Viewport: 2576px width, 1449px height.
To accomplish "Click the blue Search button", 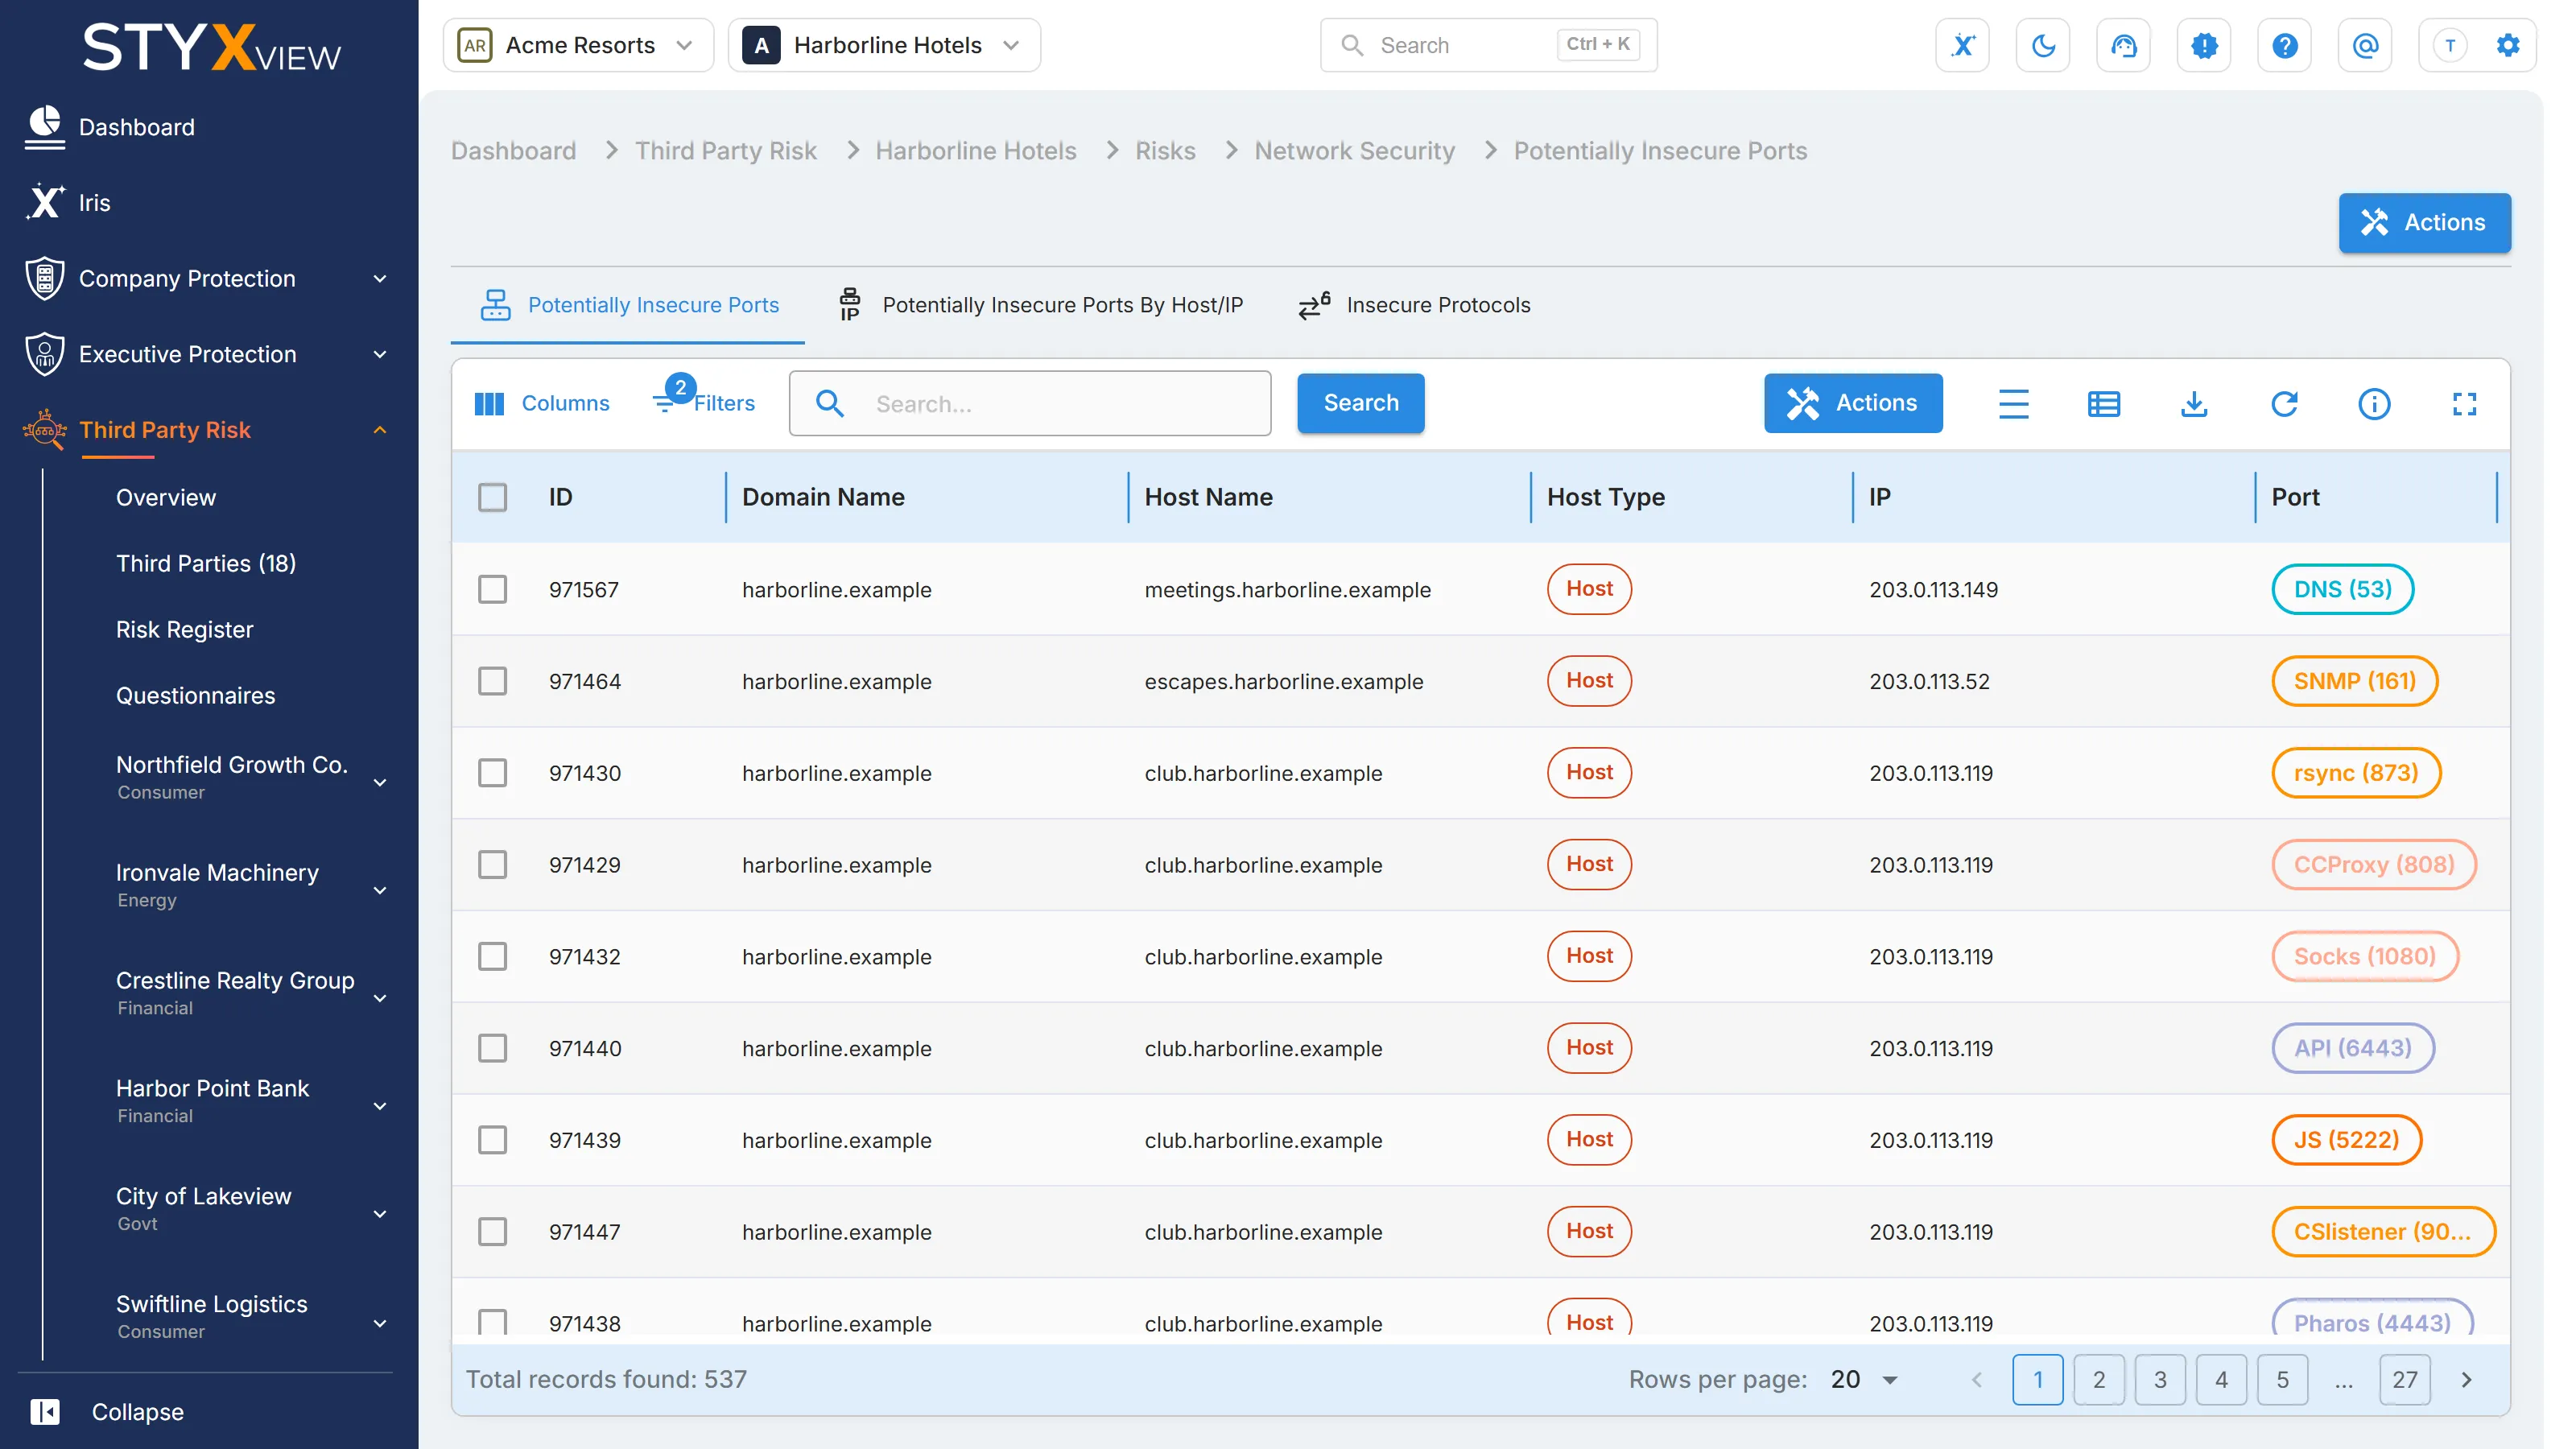I will pyautogui.click(x=1360, y=403).
